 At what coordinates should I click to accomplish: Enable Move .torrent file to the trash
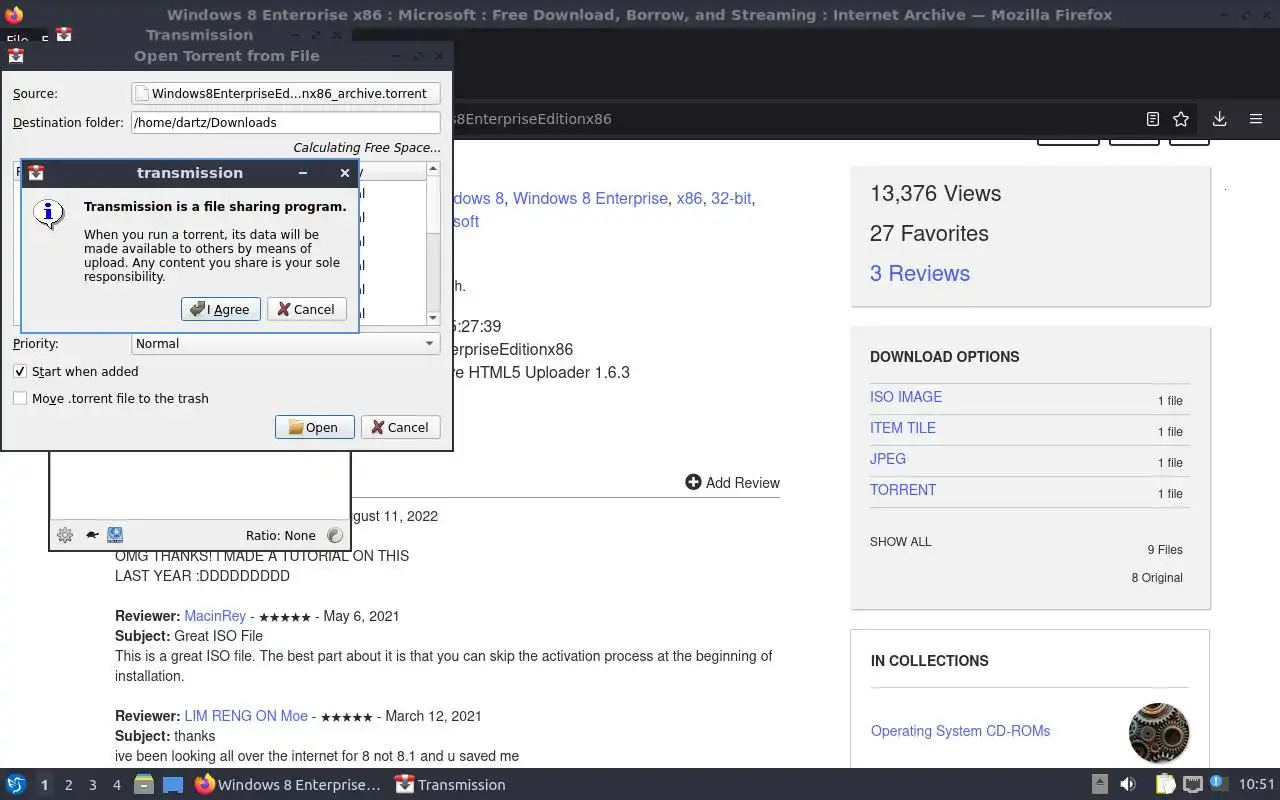click(x=20, y=398)
